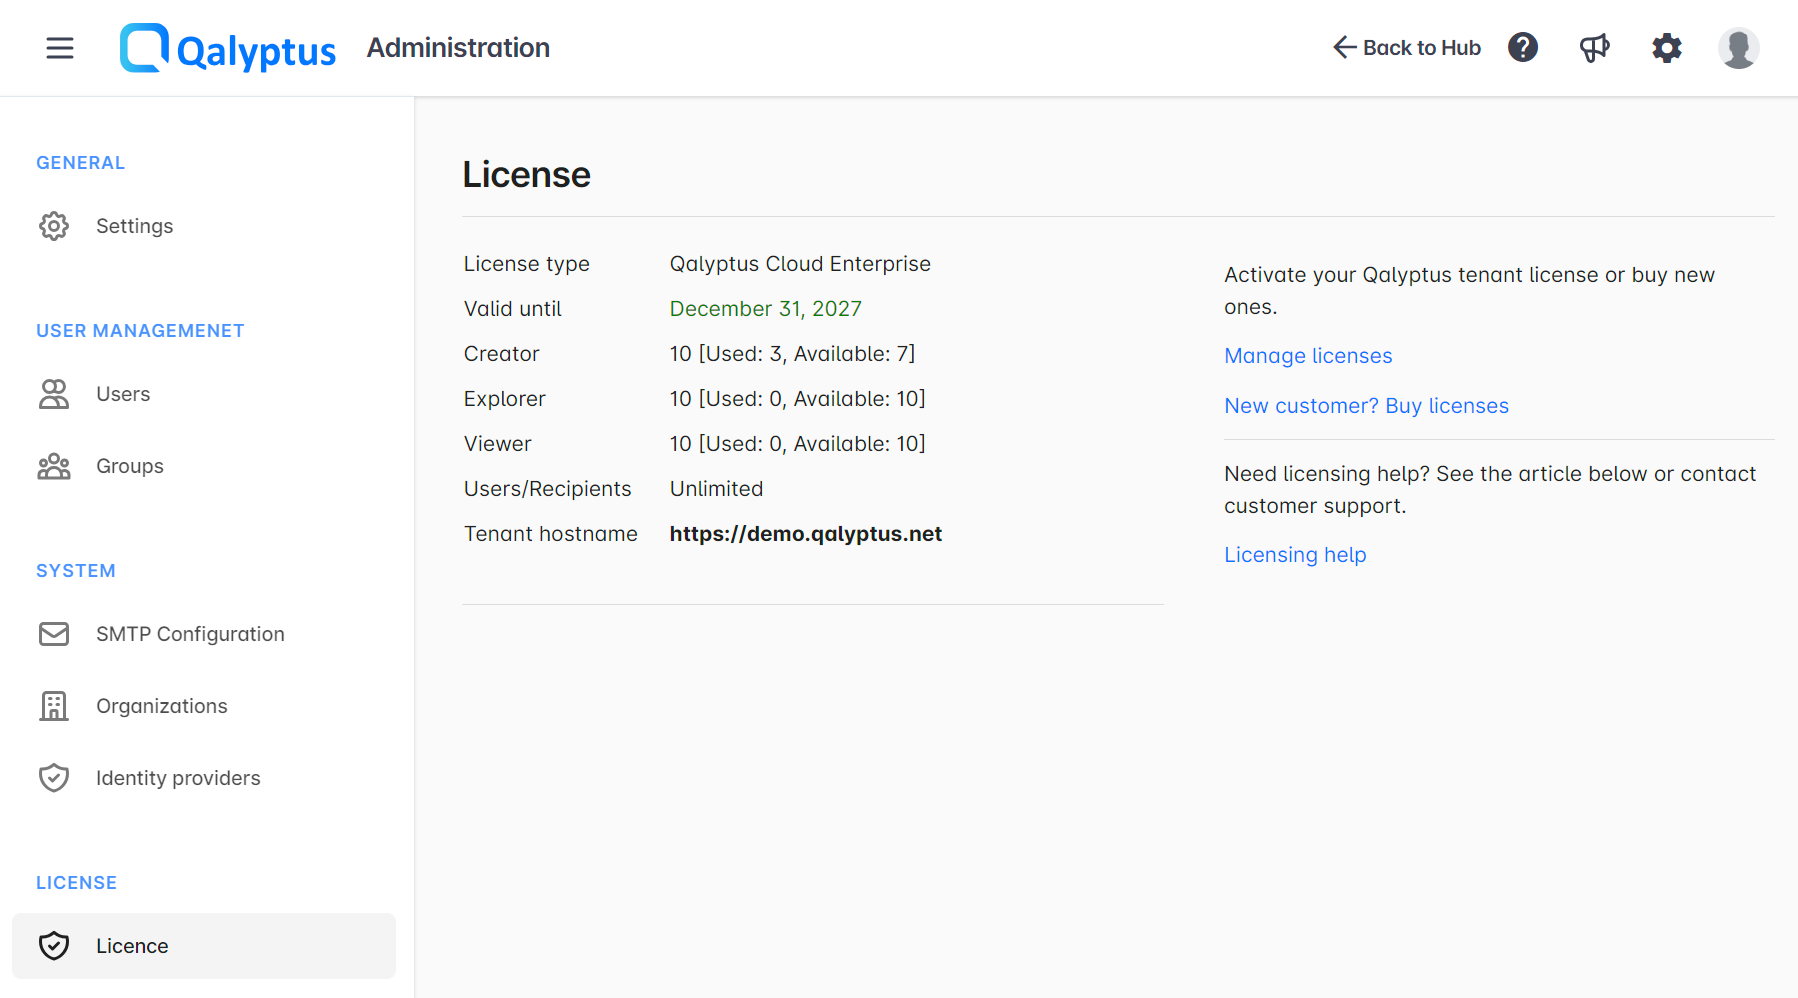1798x998 pixels.
Task: Open the help icon in top bar
Action: pos(1522,47)
